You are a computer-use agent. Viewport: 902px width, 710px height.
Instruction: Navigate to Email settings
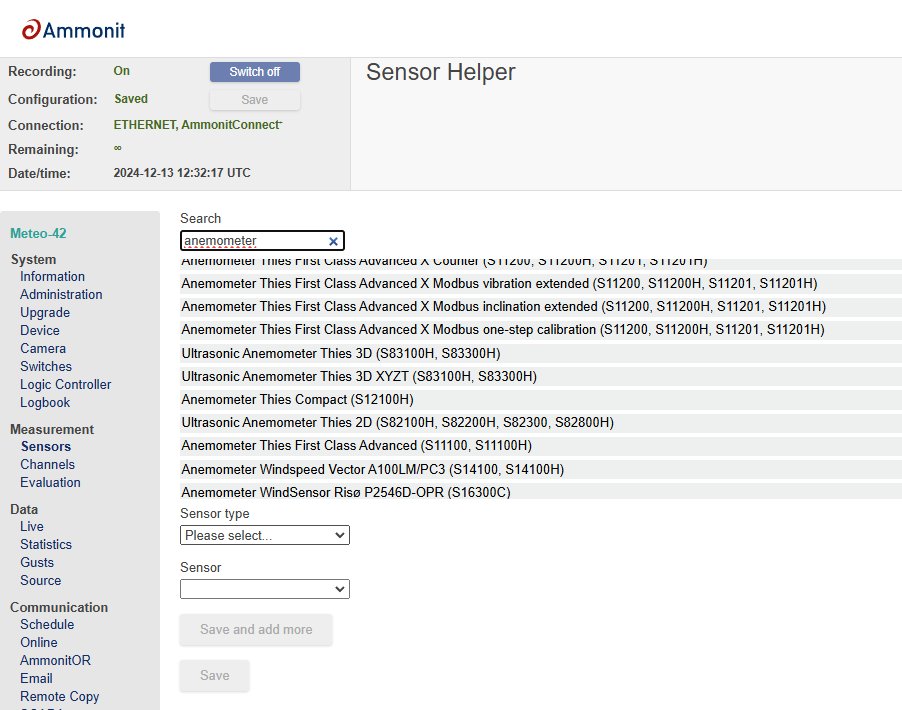click(36, 678)
